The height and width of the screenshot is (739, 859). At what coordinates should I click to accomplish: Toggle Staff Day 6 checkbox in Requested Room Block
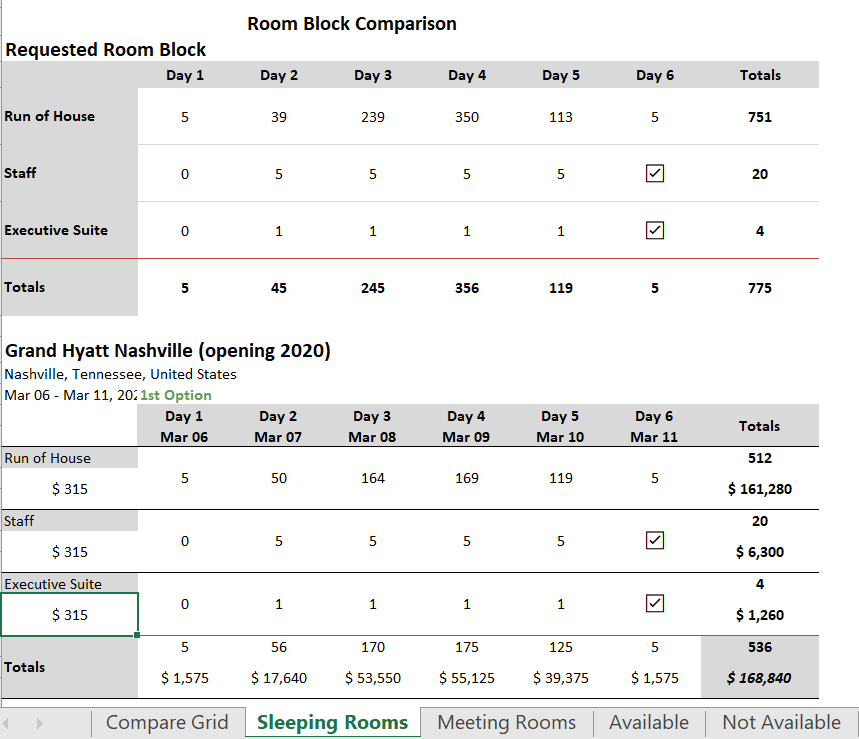pyautogui.click(x=655, y=174)
